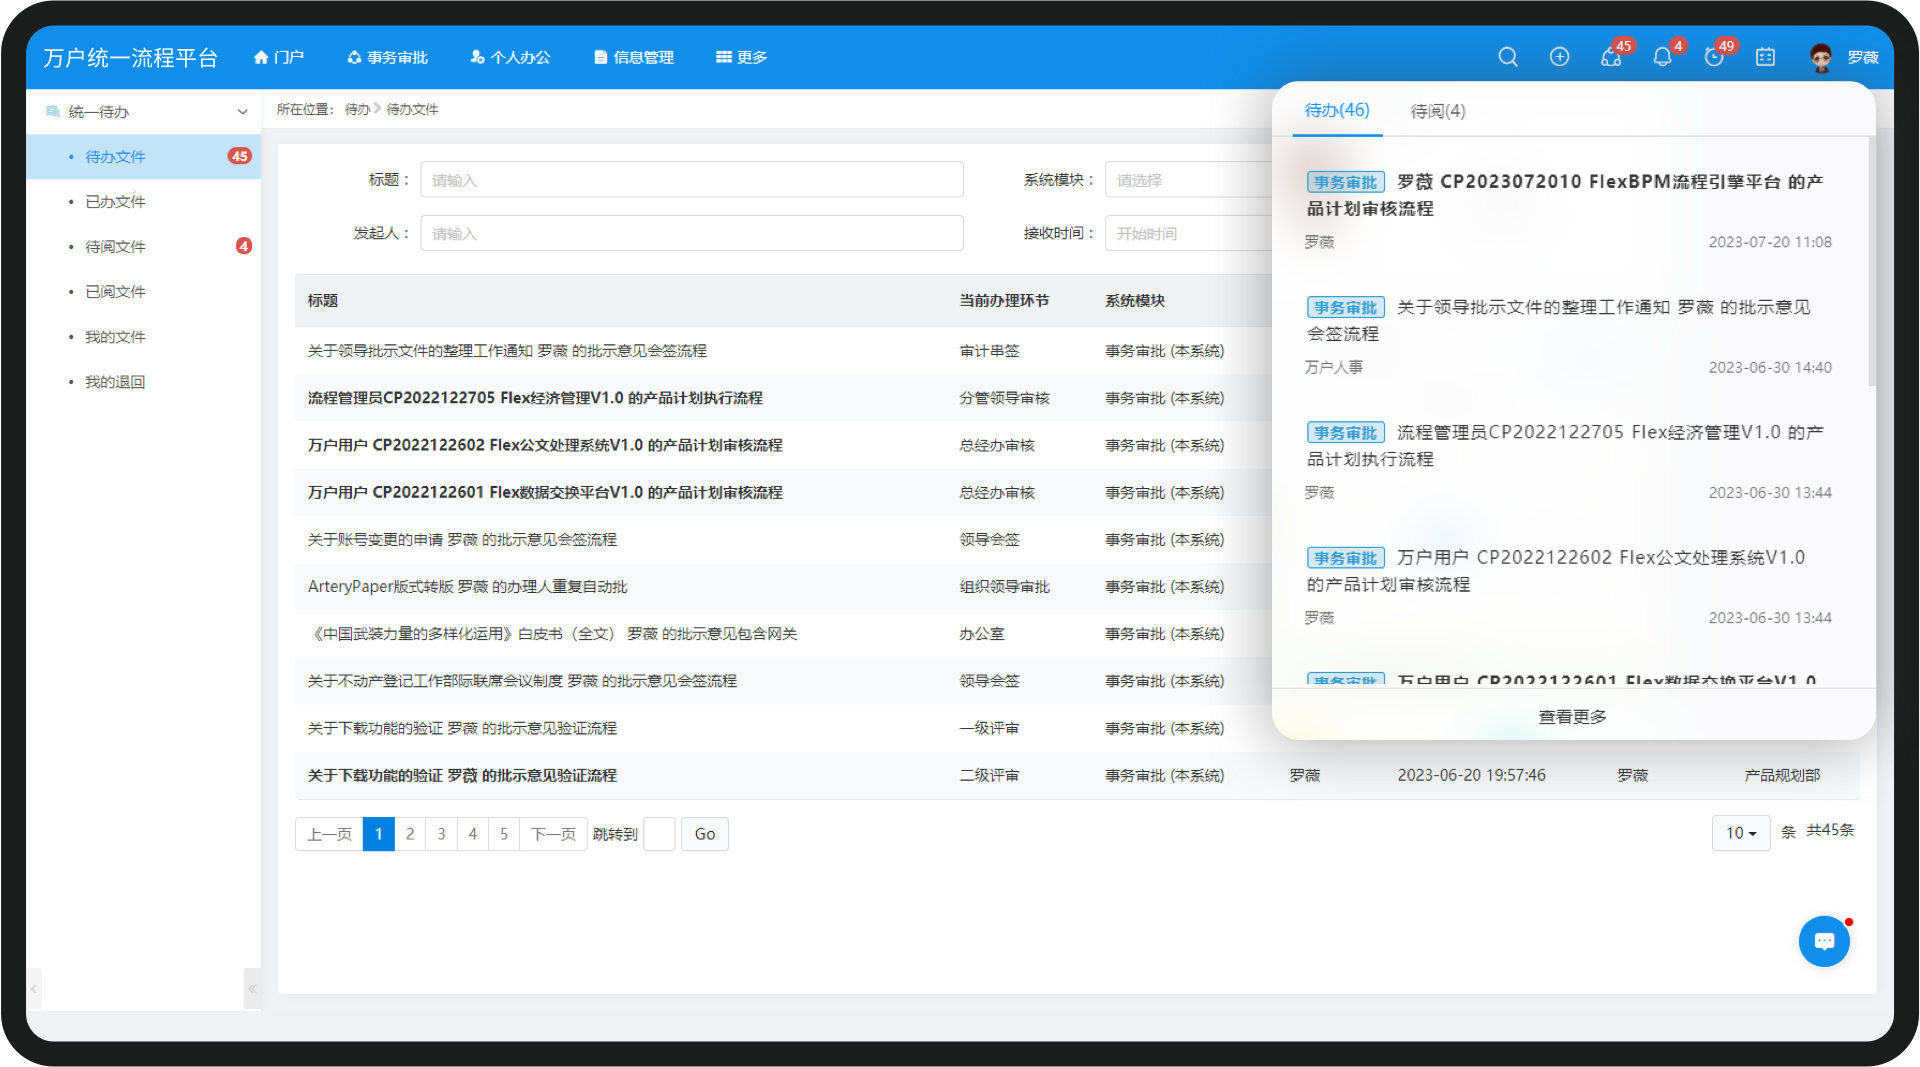The image size is (1920, 1067).
Task: Collapse the sidebar with the arrow handle
Action: 252,989
